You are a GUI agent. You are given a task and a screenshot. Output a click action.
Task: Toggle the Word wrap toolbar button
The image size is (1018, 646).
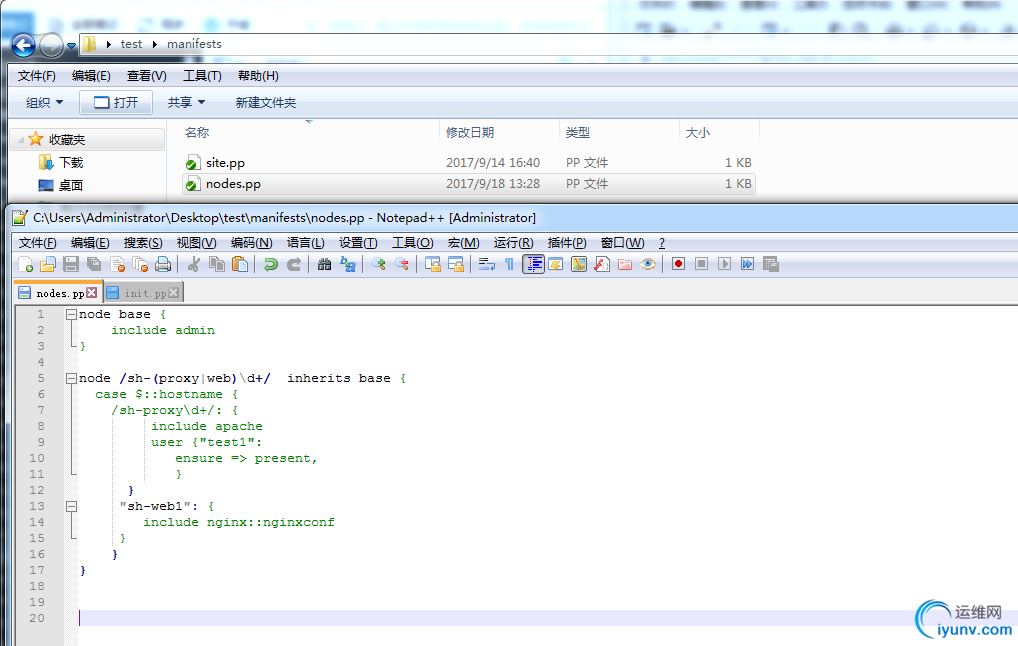487,264
